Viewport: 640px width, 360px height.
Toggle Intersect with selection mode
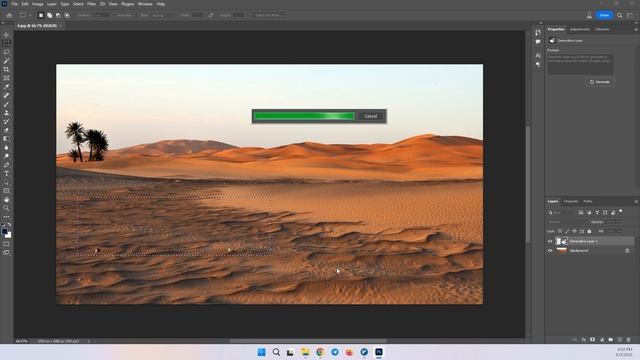coord(67,15)
